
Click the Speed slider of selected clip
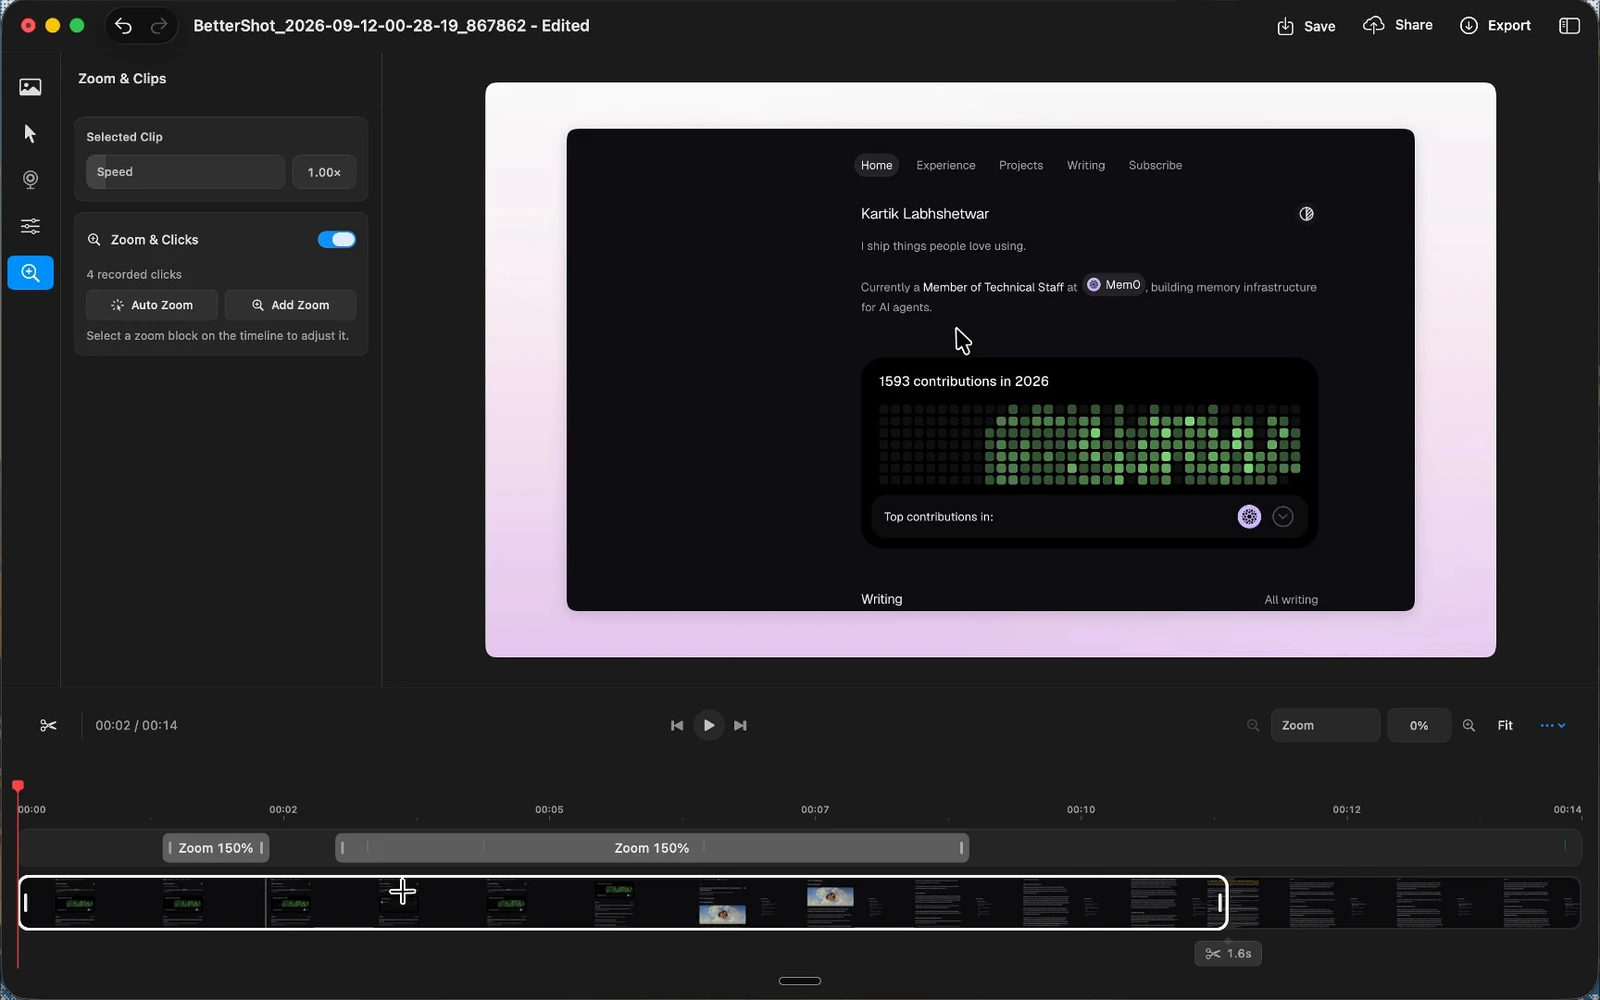(185, 172)
